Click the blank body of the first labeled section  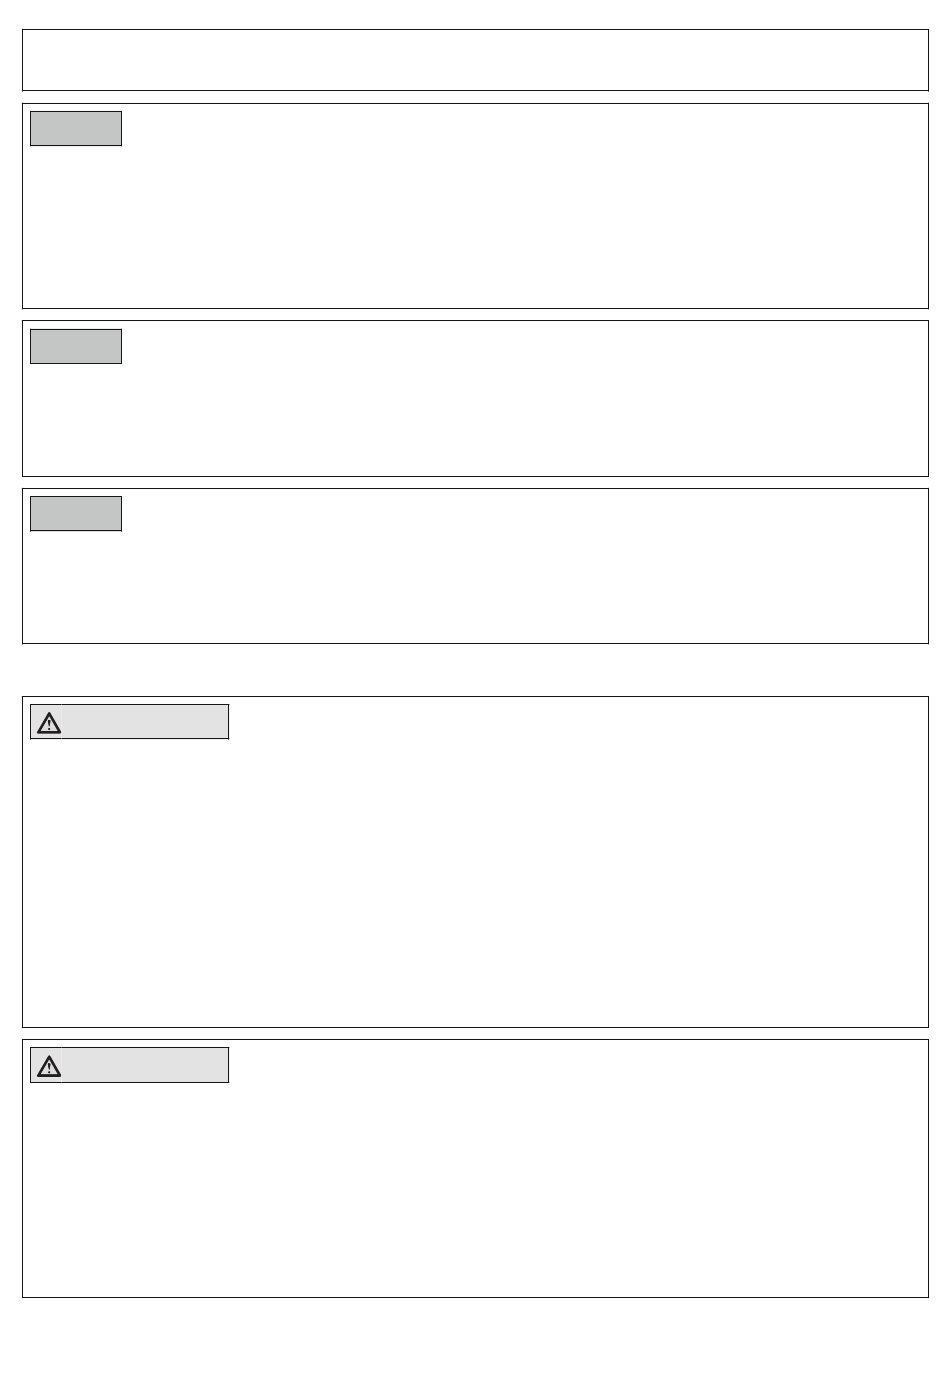[475, 228]
